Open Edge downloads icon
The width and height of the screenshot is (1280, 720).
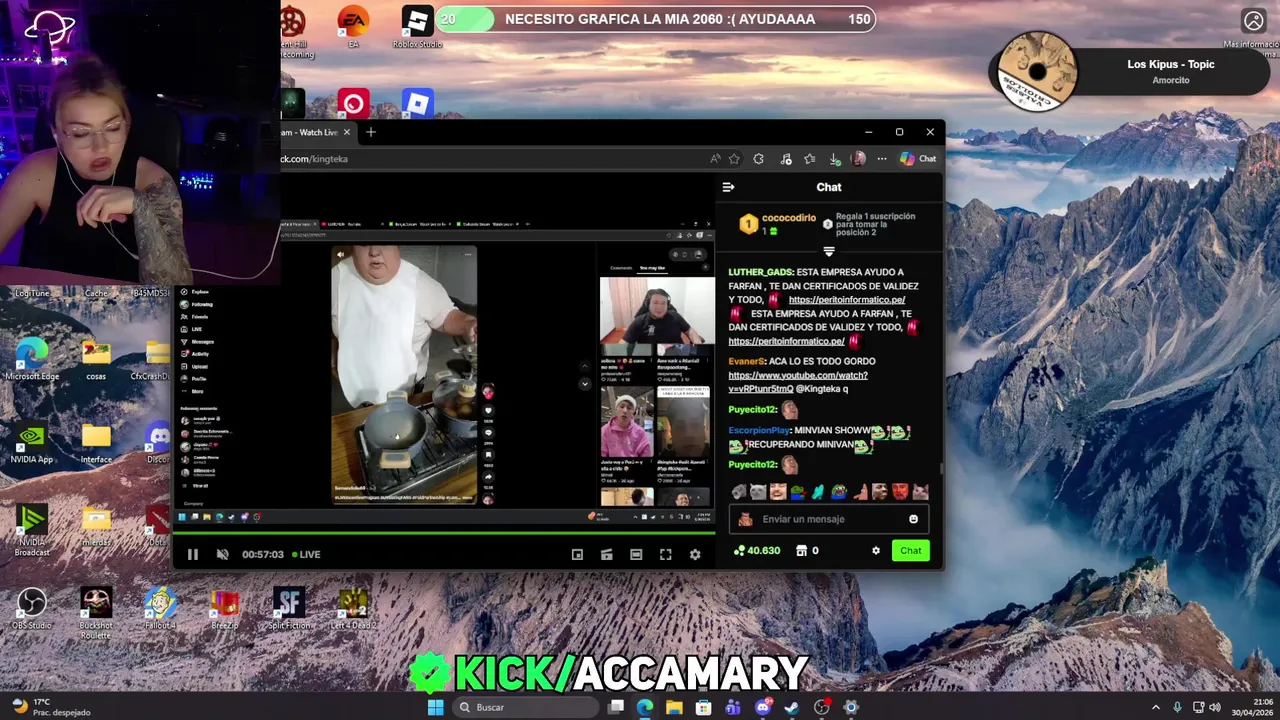click(834, 159)
